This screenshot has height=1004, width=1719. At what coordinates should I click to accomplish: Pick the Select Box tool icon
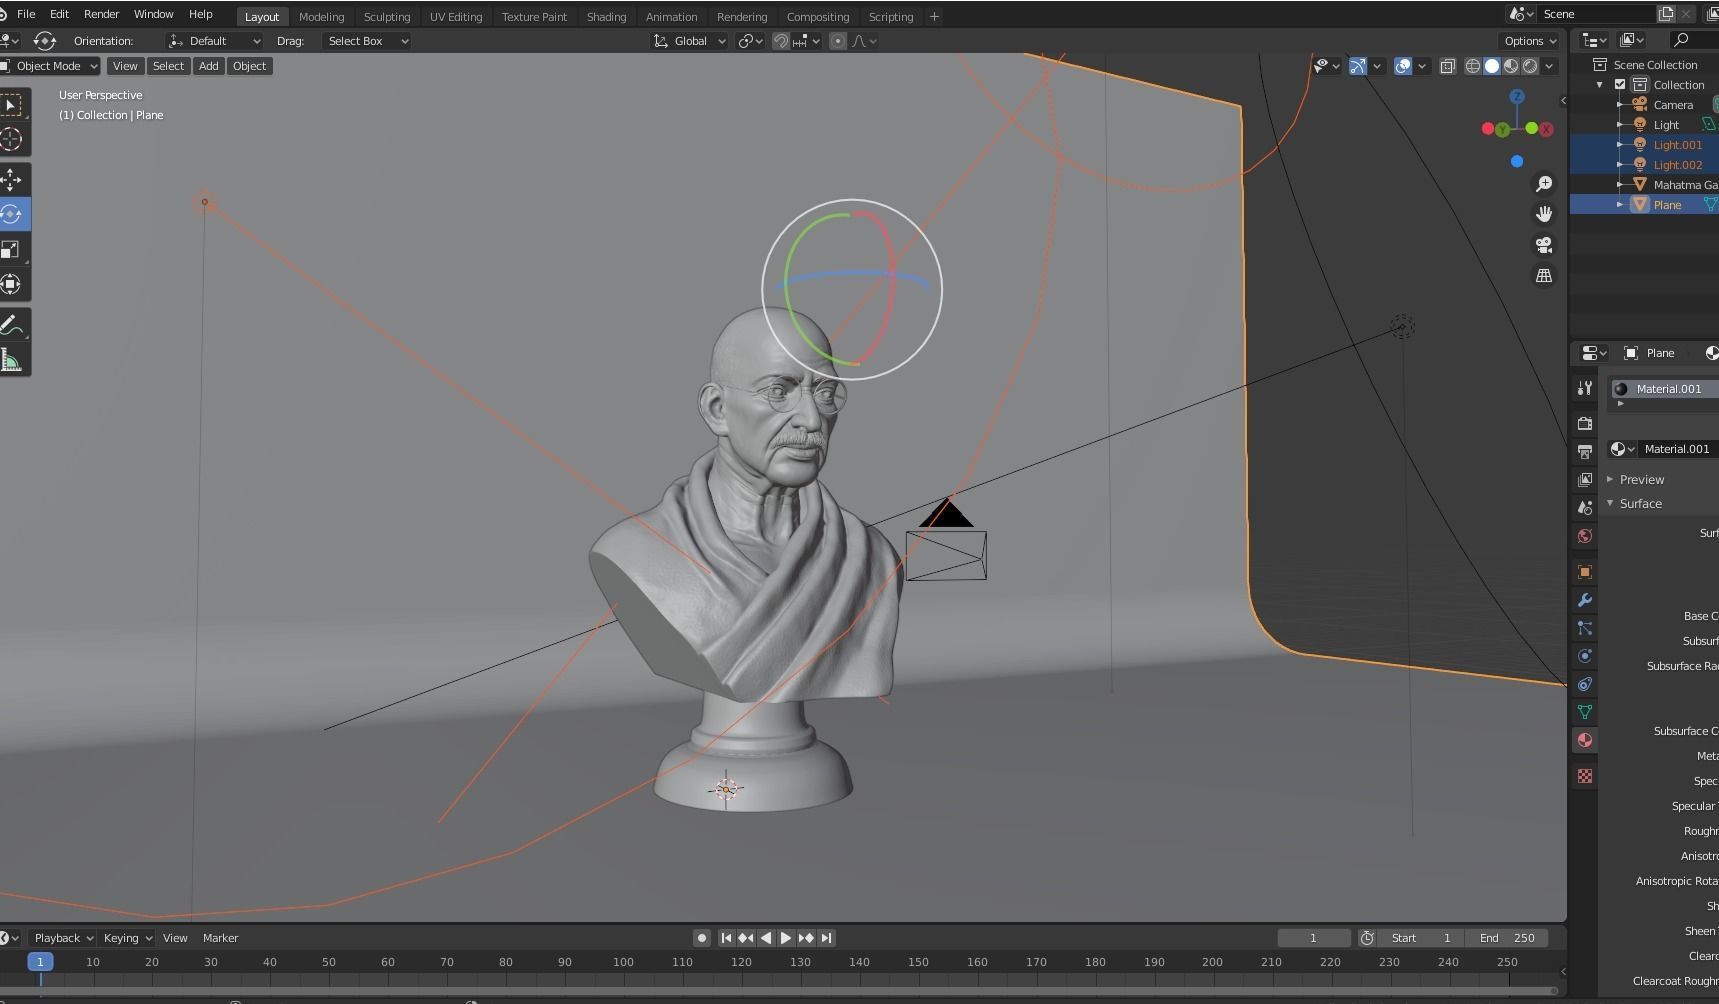pyautogui.click(x=12, y=104)
